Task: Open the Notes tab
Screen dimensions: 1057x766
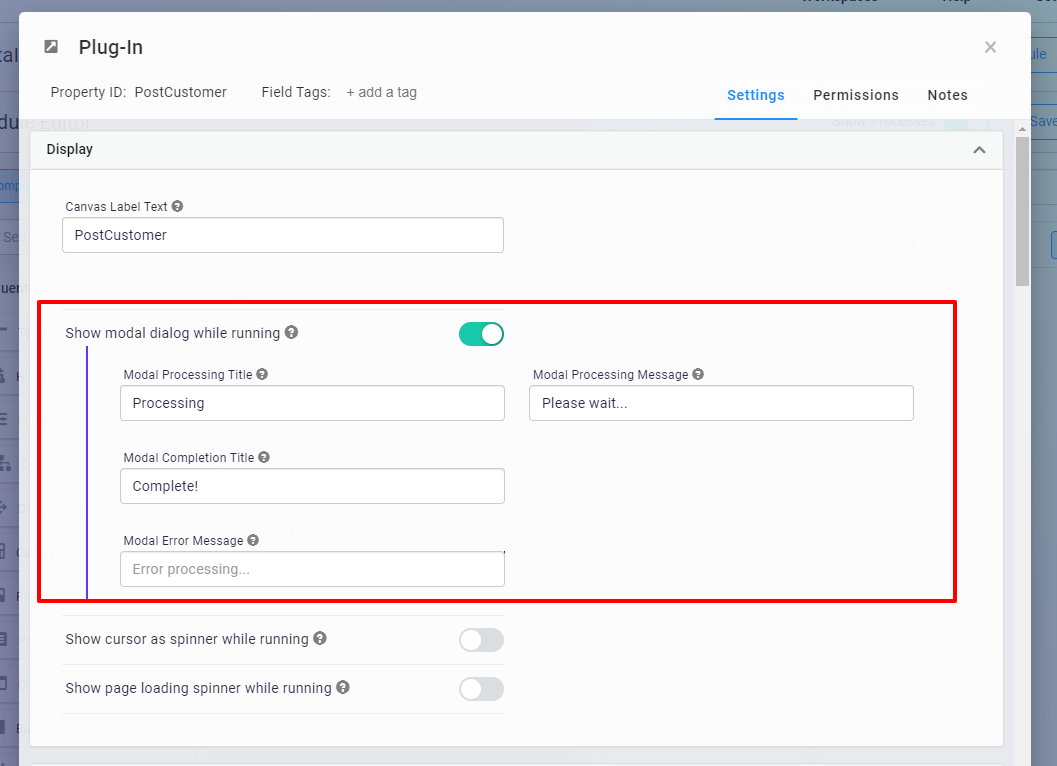Action: (947, 95)
